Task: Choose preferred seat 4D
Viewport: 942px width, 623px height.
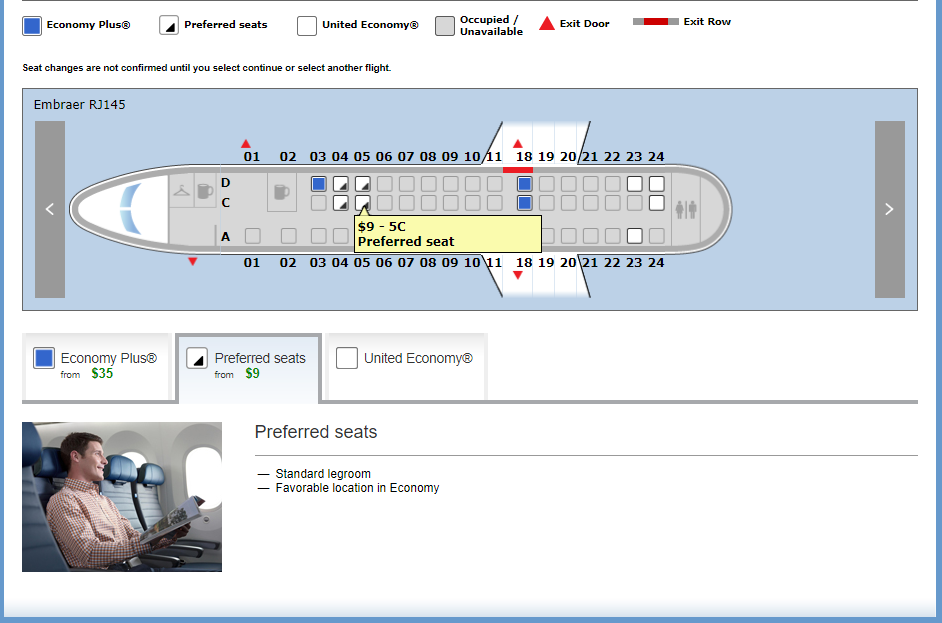Action: (341, 184)
